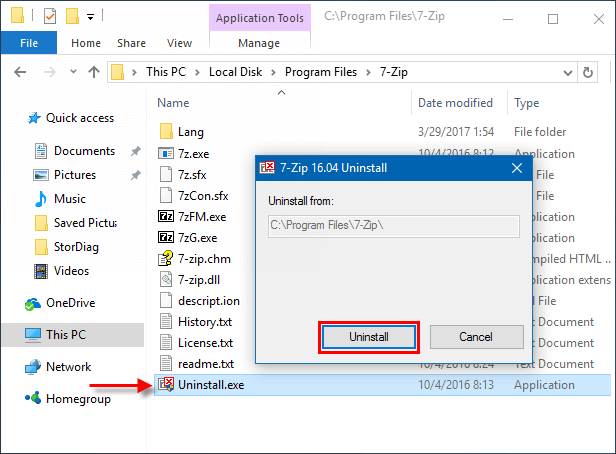Viewport: 616px width, 454px height.
Task: Open the Saved Pictures sidebar folder
Action: point(85,223)
